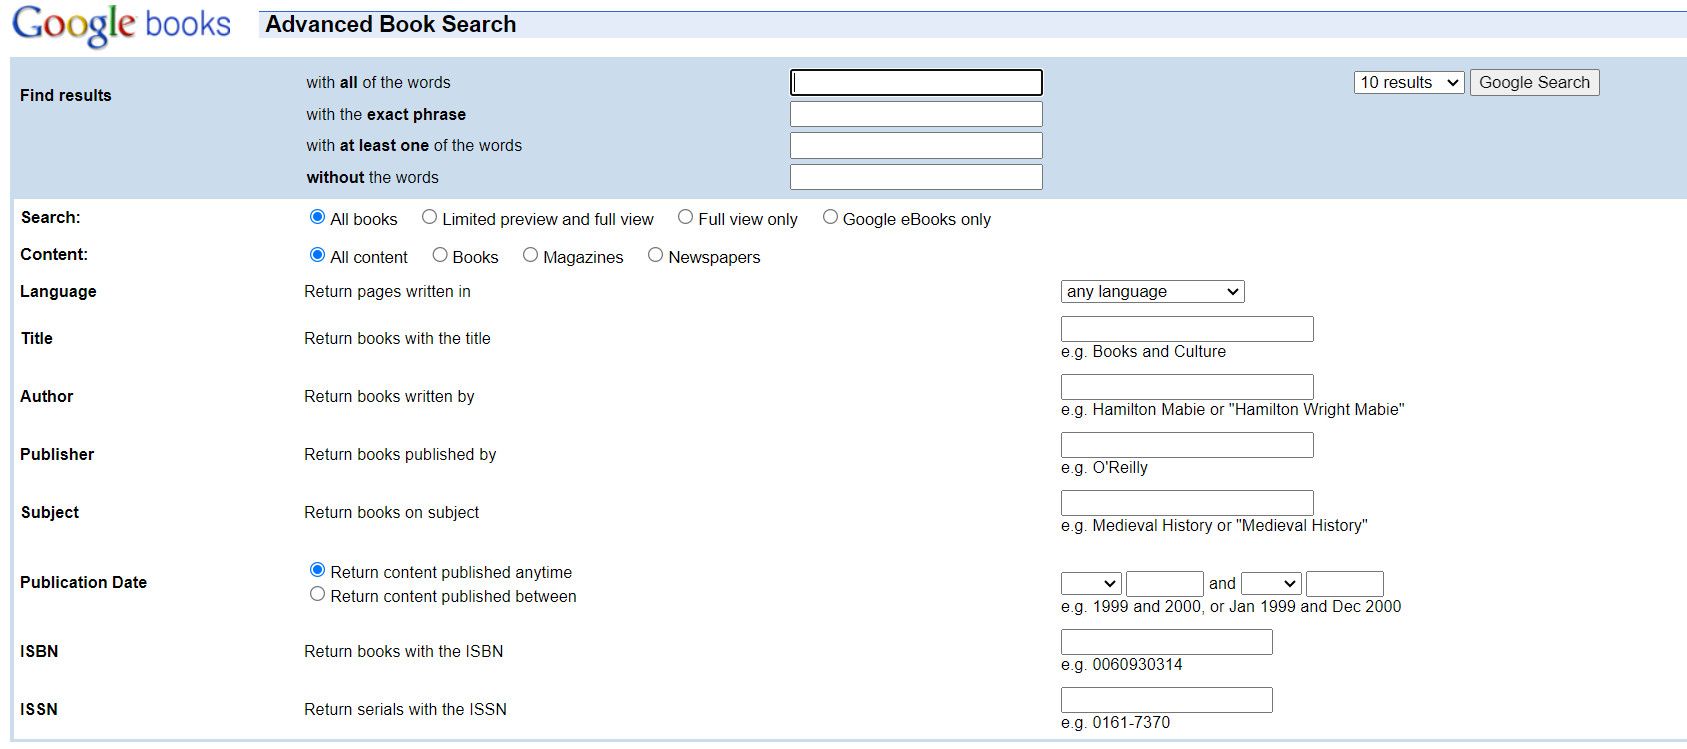Select Google eBooks only option
This screenshot has height=749, width=1687.
point(830,217)
